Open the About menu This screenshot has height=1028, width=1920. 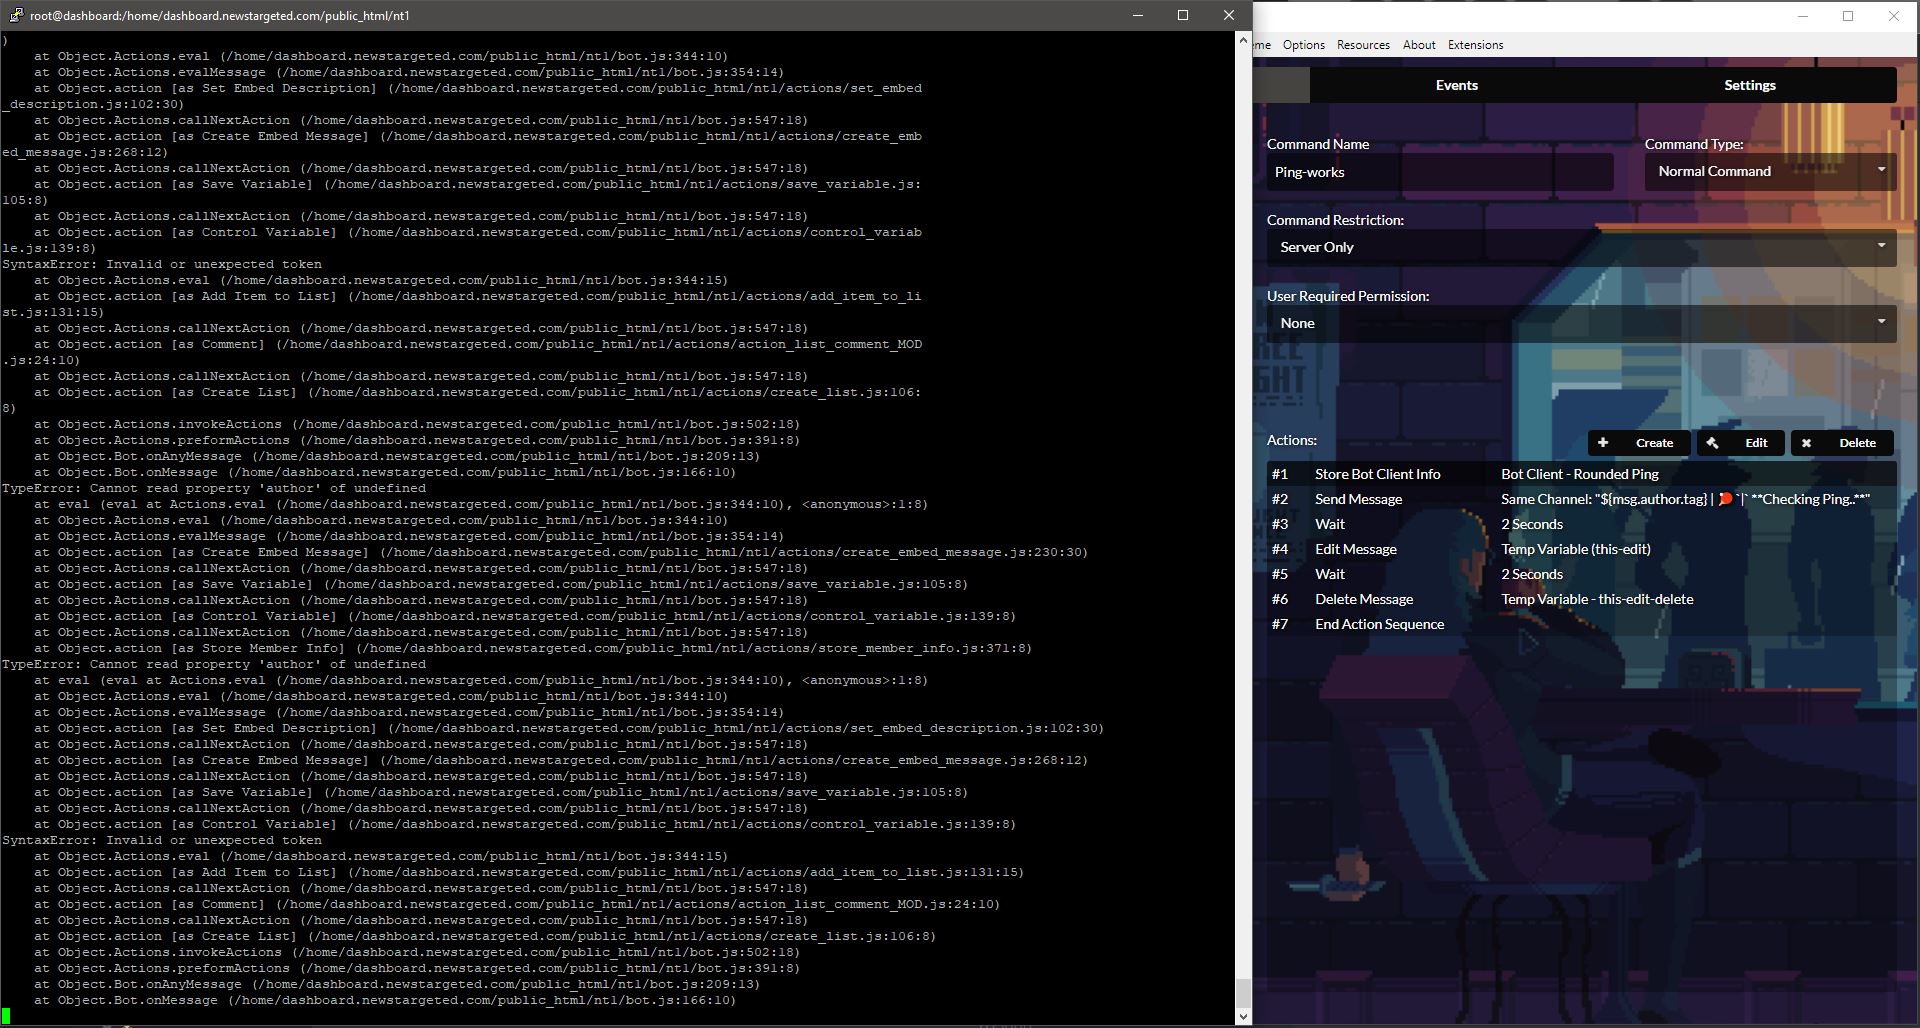[x=1419, y=44]
